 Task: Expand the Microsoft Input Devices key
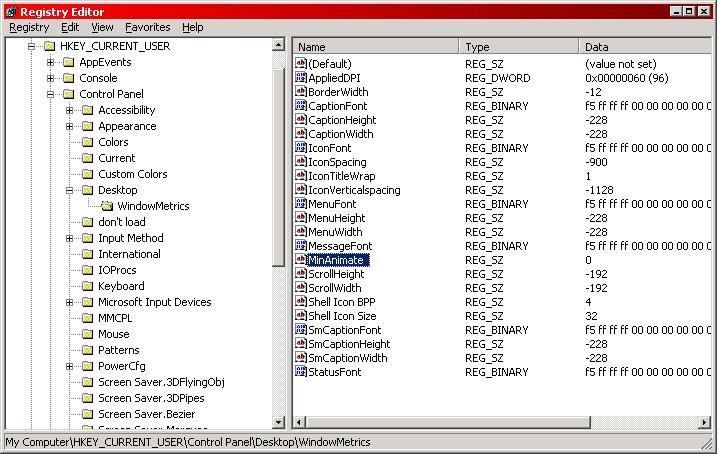[x=70, y=302]
